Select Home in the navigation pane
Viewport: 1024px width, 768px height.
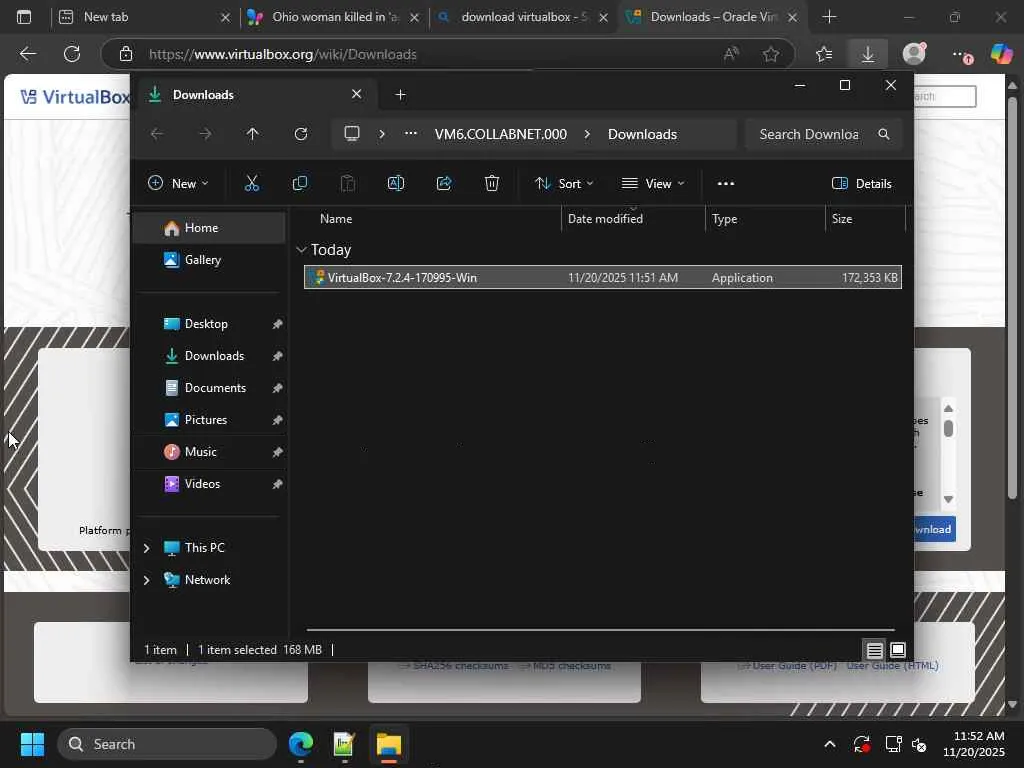210,228
